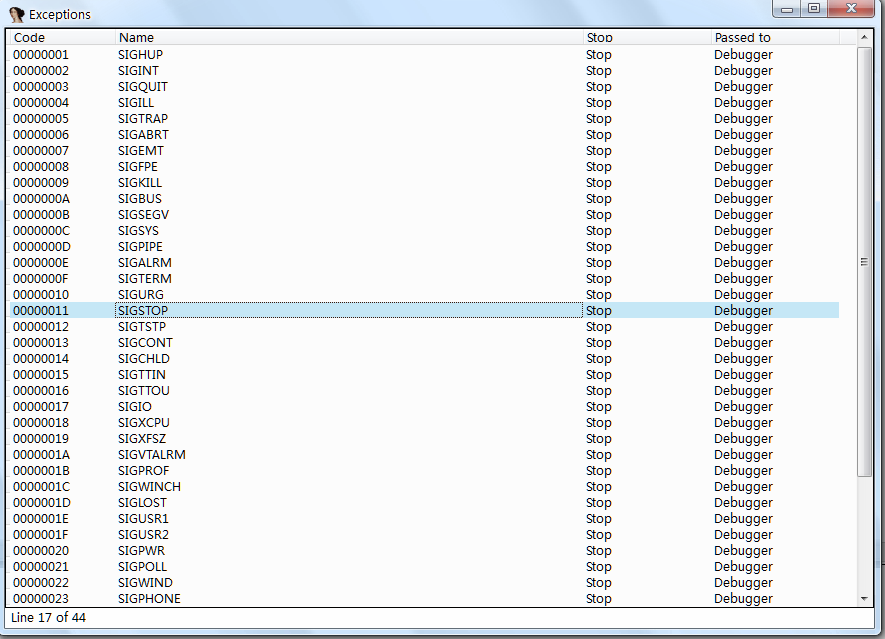Viewport: 885px width, 639px height.
Task: Select the SIGWINCH exception name
Action: pyautogui.click(x=150, y=487)
